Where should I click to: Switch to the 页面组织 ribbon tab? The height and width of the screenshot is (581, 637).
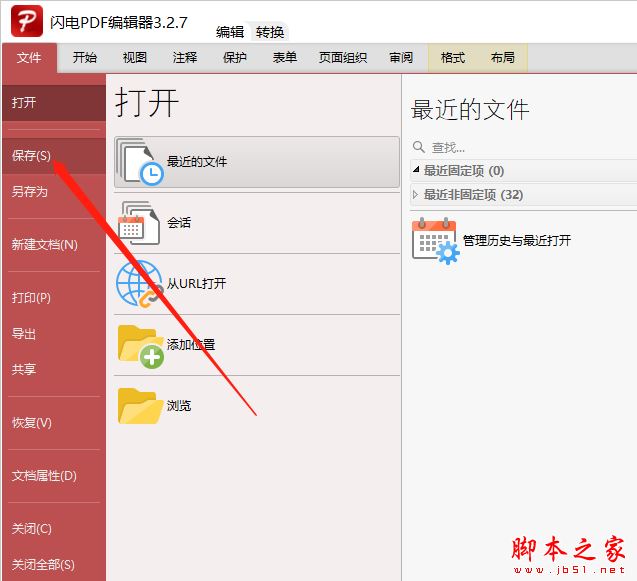[343, 58]
